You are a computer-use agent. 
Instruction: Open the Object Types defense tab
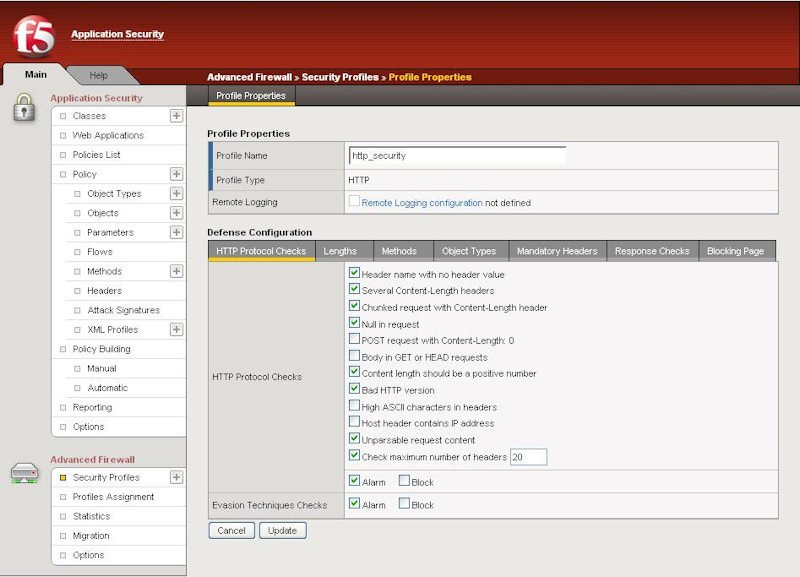[x=469, y=251]
